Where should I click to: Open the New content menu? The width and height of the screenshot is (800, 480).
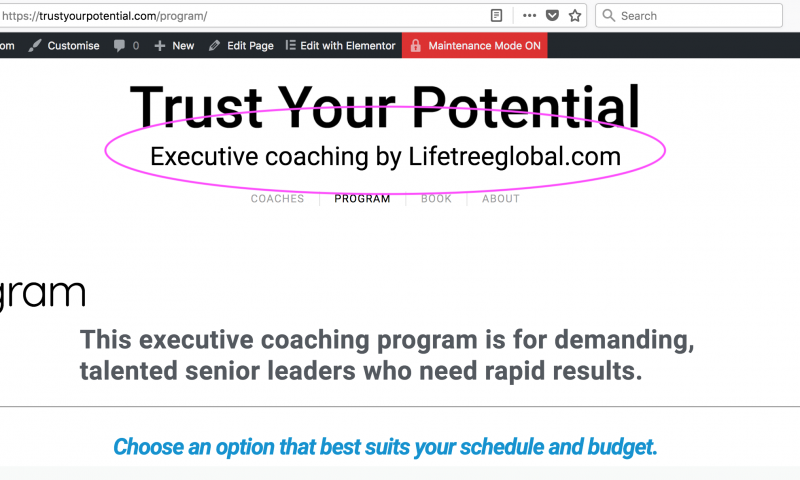point(174,46)
